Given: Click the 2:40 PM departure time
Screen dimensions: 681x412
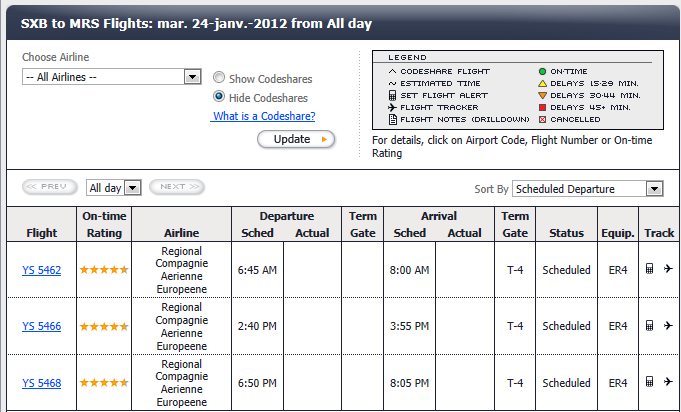Looking at the screenshot, I should coord(257,326).
